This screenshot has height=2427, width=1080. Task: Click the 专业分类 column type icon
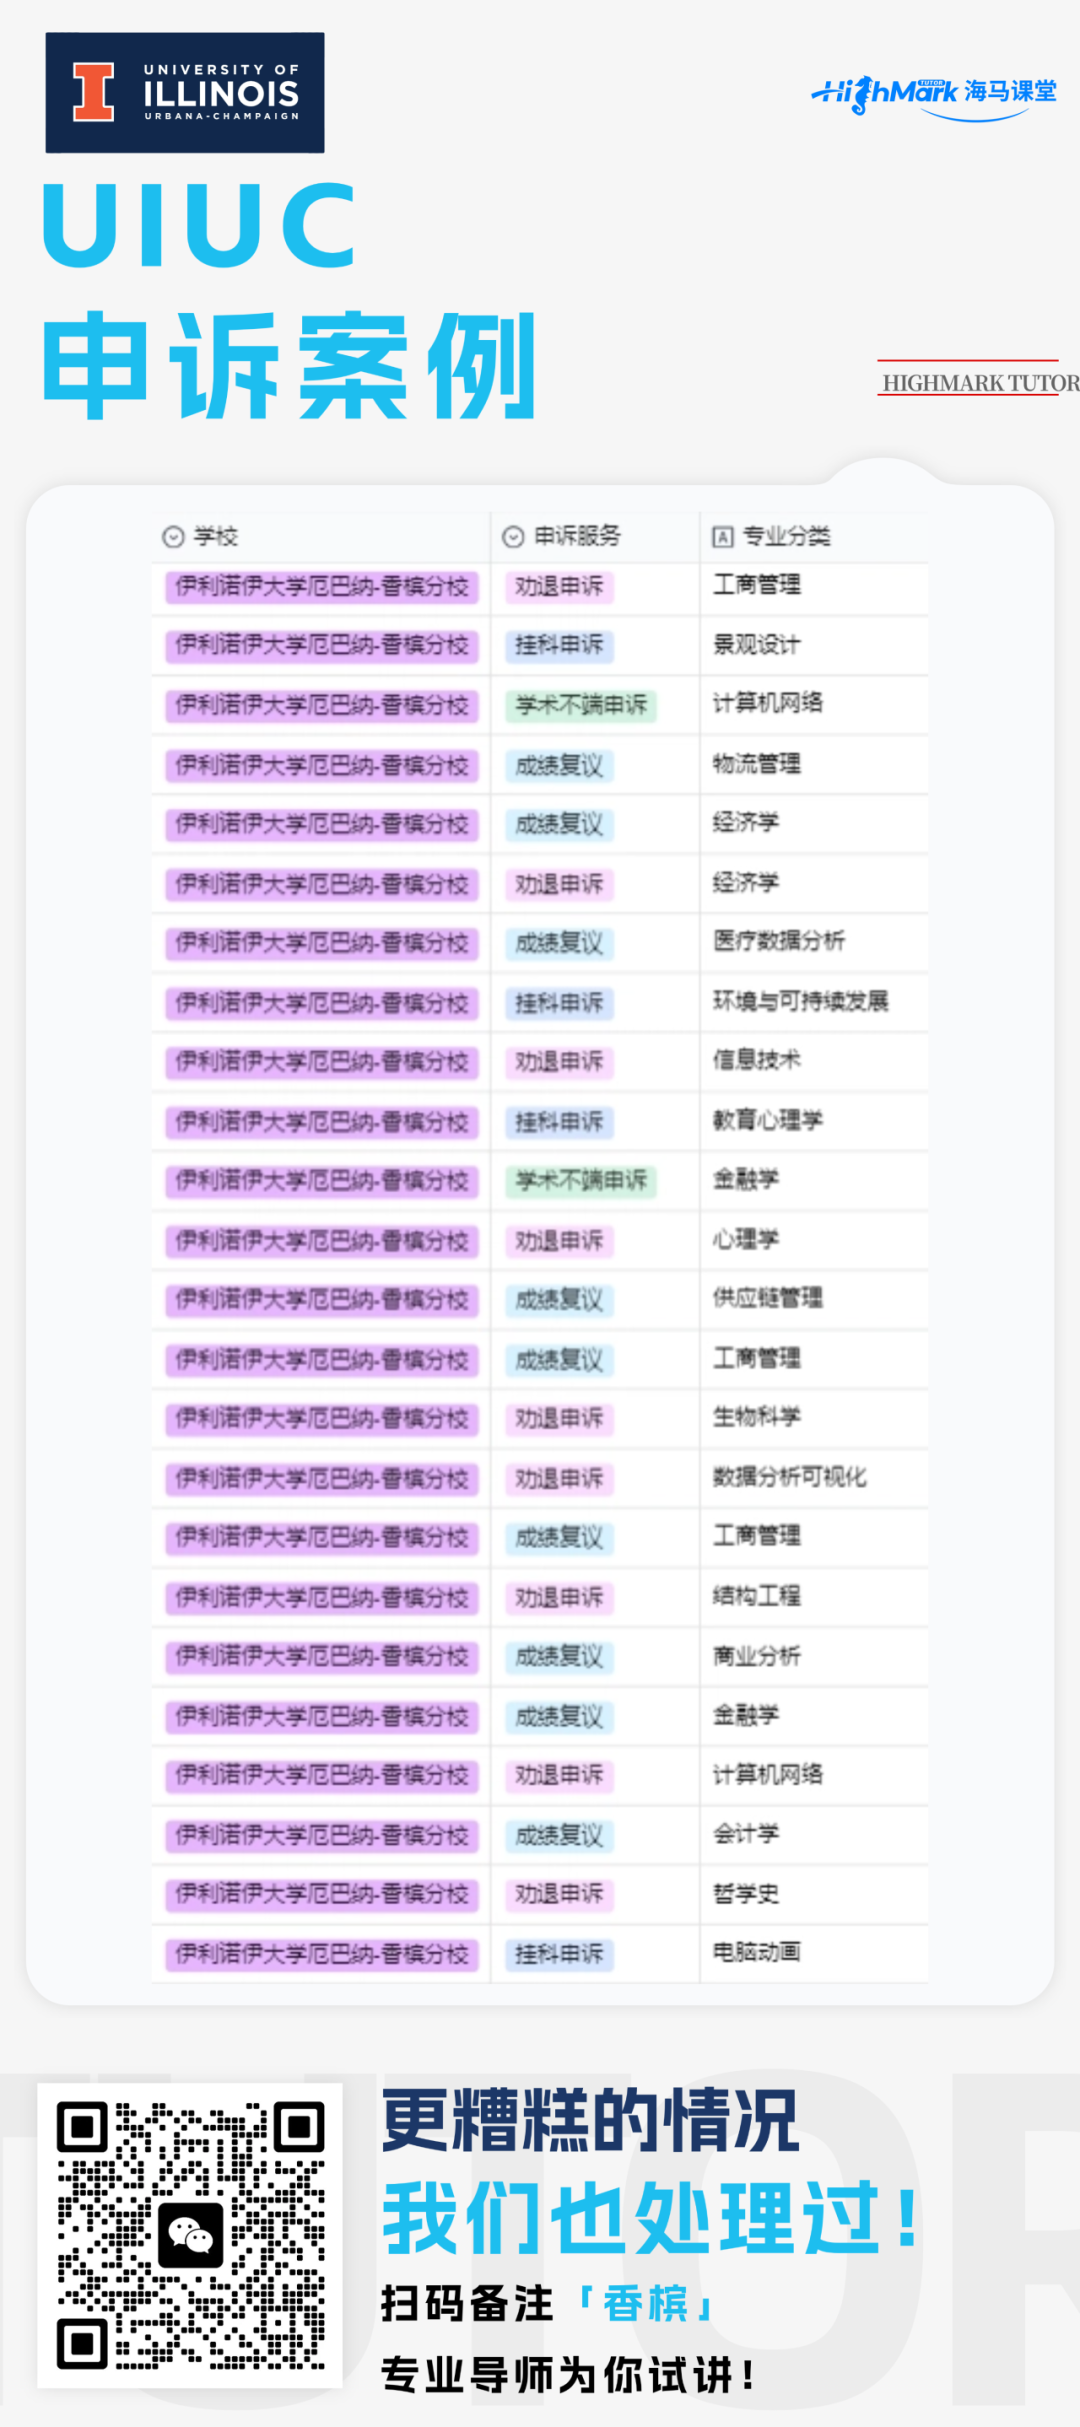pos(722,537)
